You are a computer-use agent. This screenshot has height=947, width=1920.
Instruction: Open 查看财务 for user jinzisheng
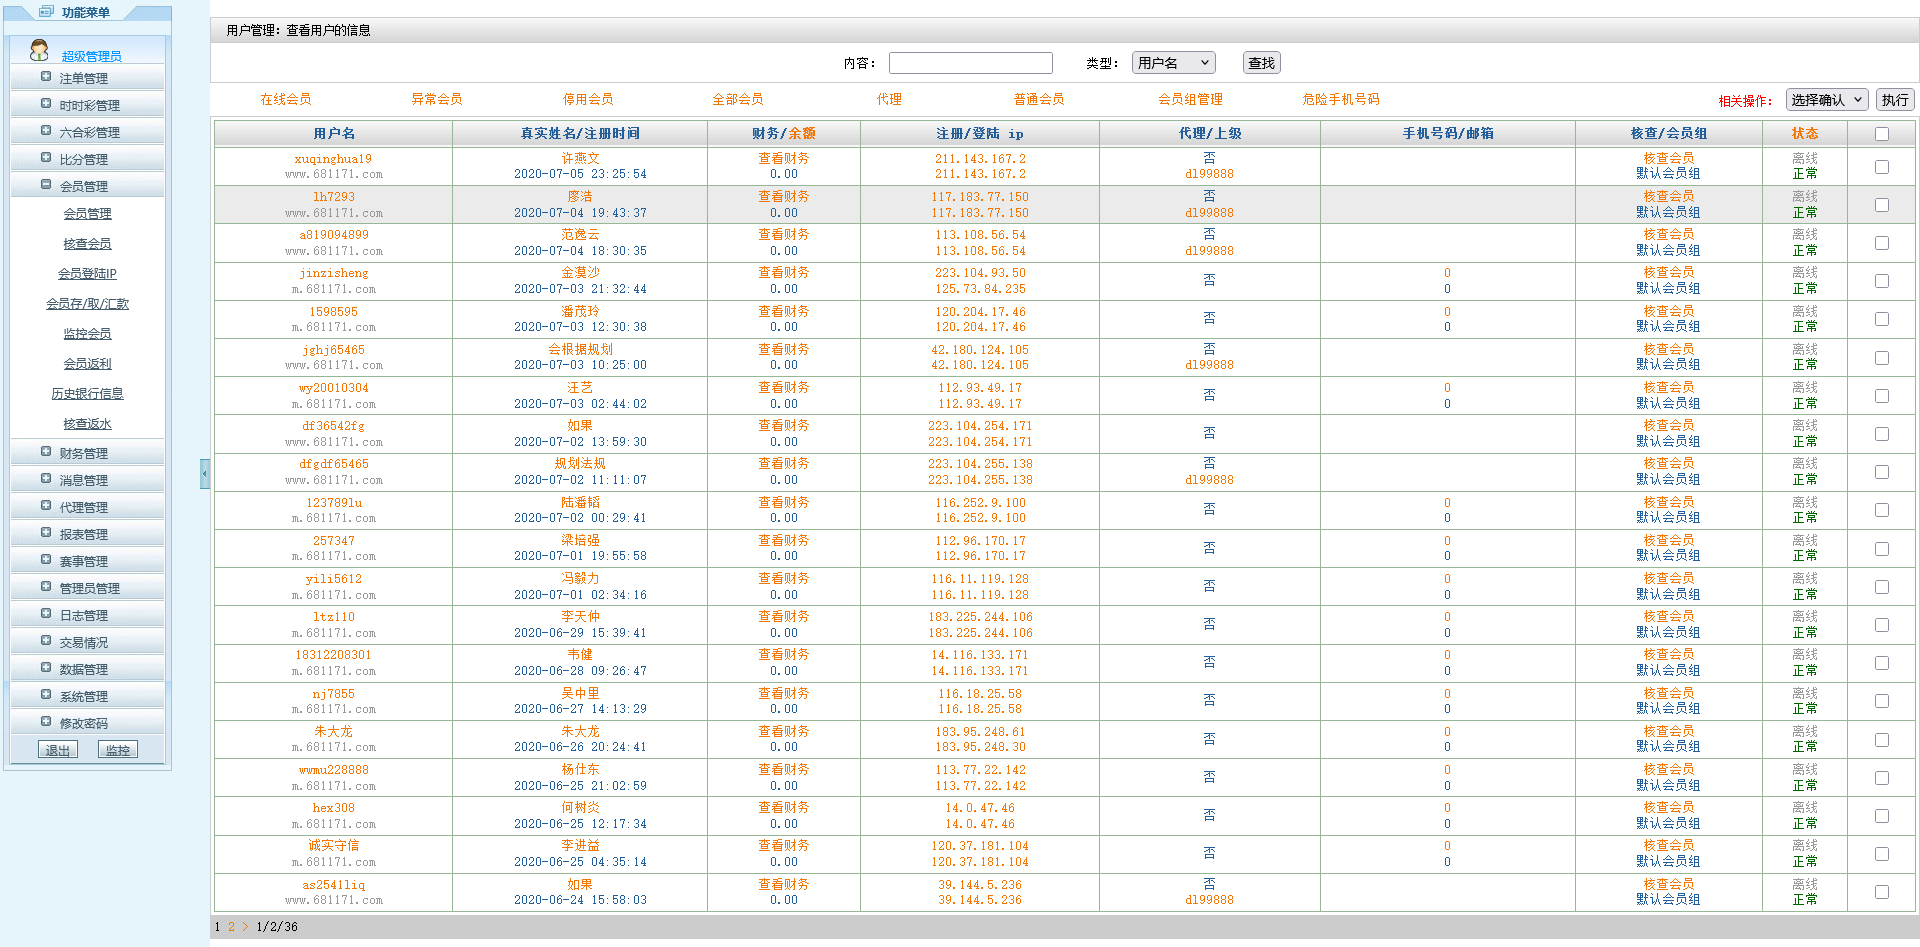783,272
